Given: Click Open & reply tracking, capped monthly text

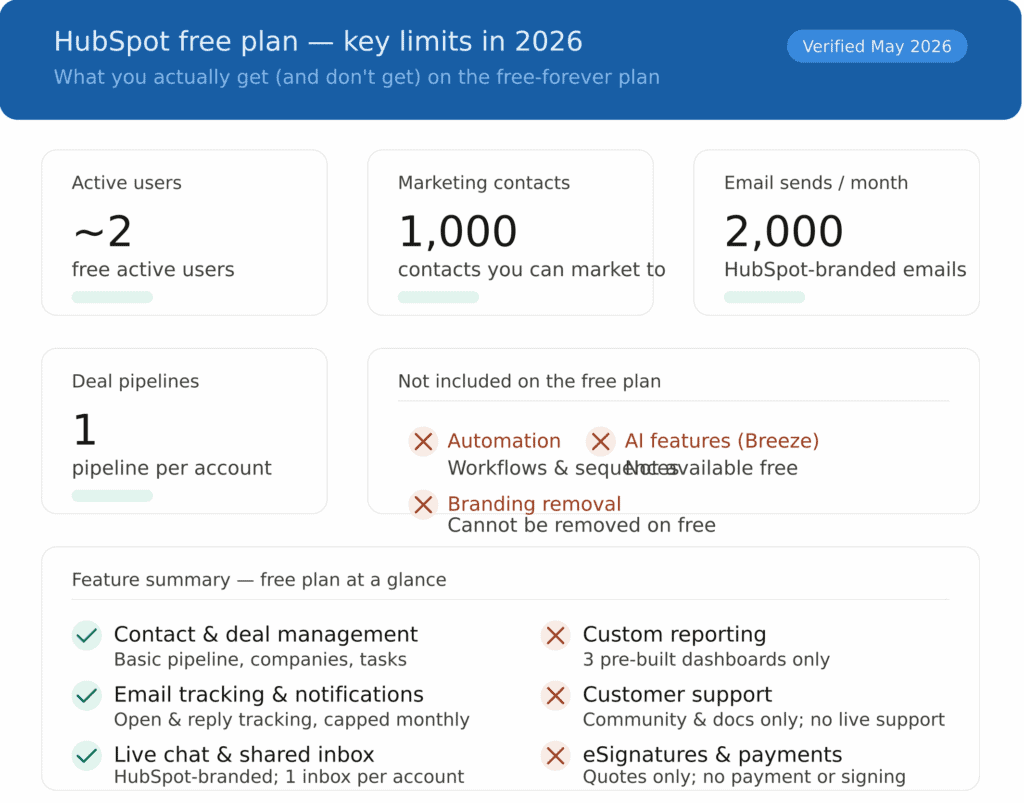Looking at the screenshot, I should point(291,719).
